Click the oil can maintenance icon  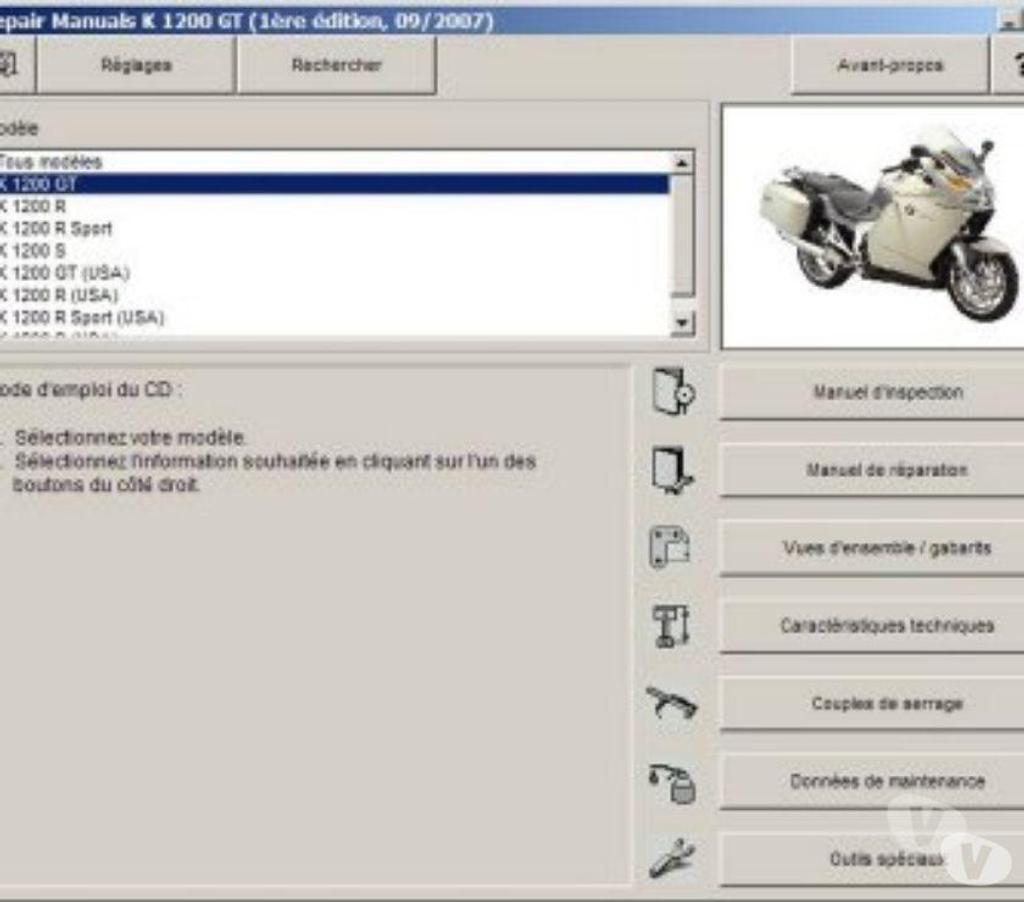(672, 782)
